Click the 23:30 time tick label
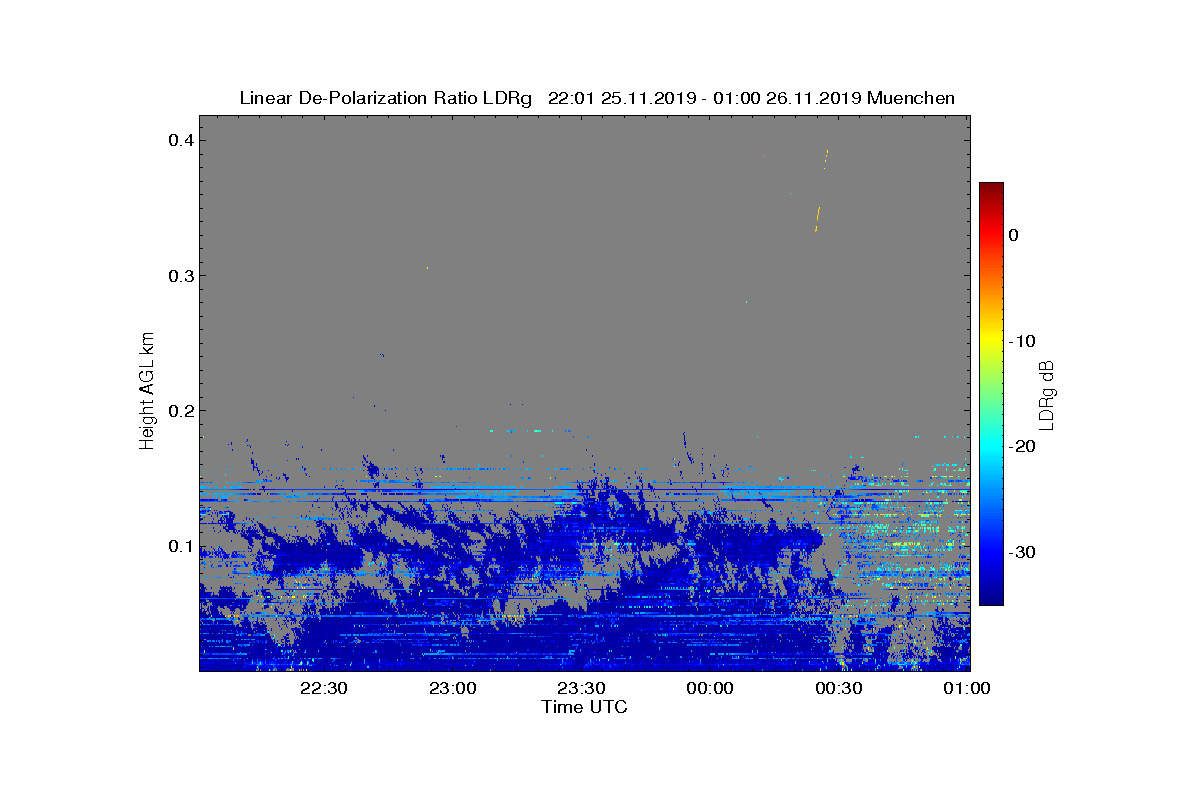The height and width of the screenshot is (800, 1200). (582, 688)
